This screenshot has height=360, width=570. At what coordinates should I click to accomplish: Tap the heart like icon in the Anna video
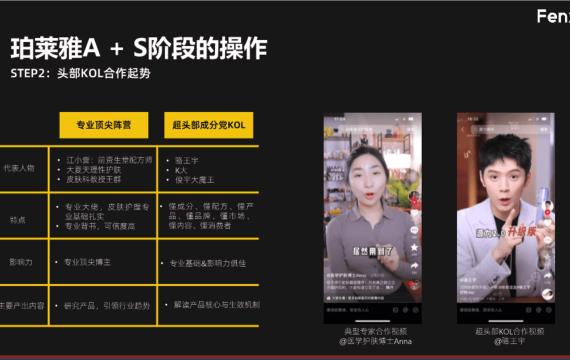click(x=414, y=213)
